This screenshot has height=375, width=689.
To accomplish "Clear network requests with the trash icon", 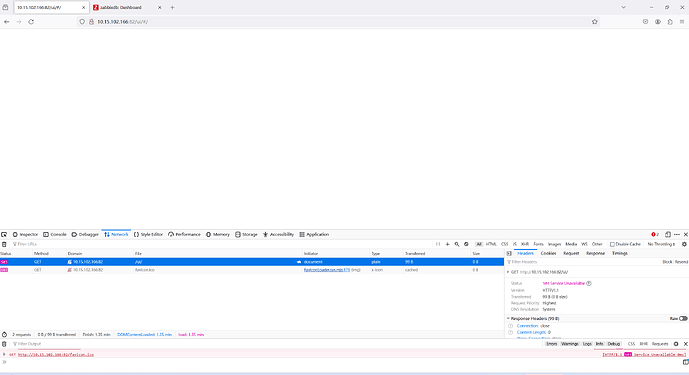I will [4, 244].
